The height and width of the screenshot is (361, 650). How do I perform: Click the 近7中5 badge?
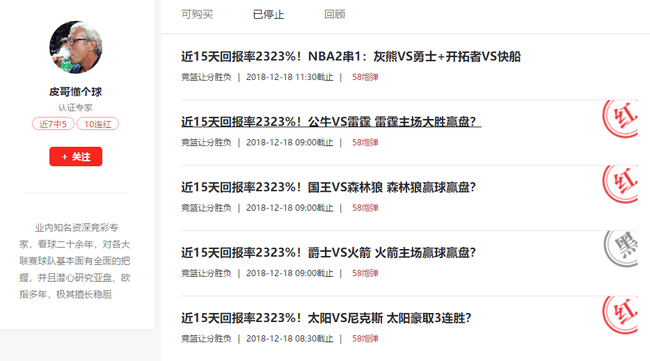53,124
